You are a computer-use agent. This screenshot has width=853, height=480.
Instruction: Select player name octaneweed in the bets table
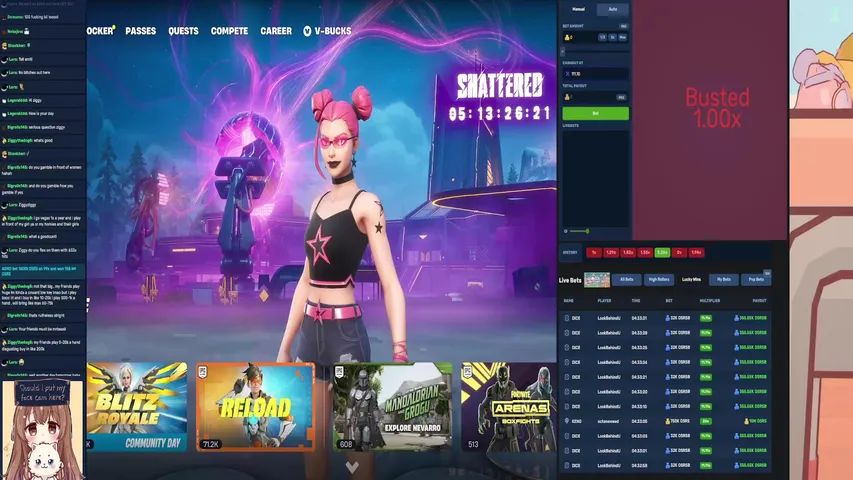click(608, 421)
